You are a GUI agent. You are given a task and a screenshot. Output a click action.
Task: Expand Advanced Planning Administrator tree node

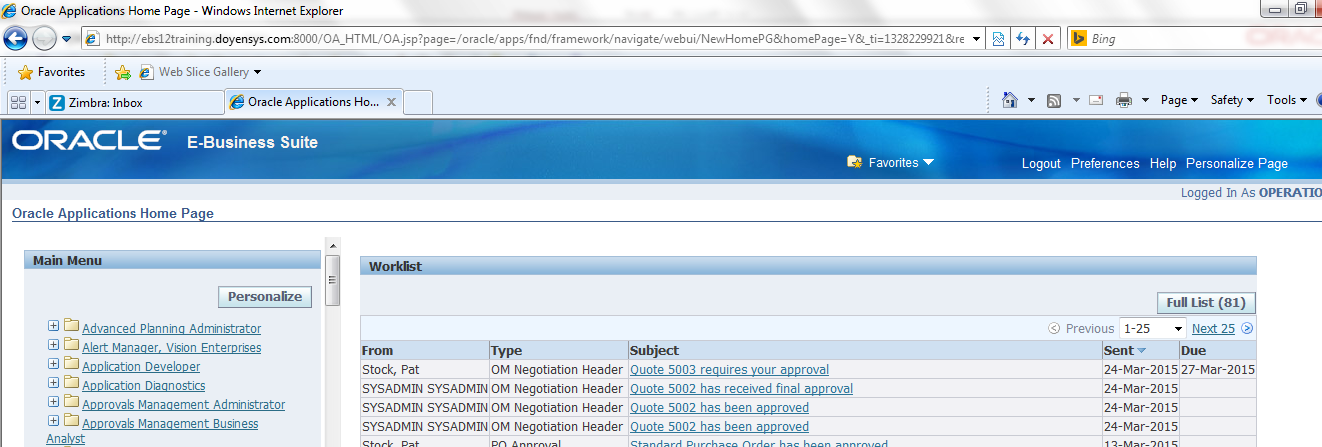coord(53,326)
